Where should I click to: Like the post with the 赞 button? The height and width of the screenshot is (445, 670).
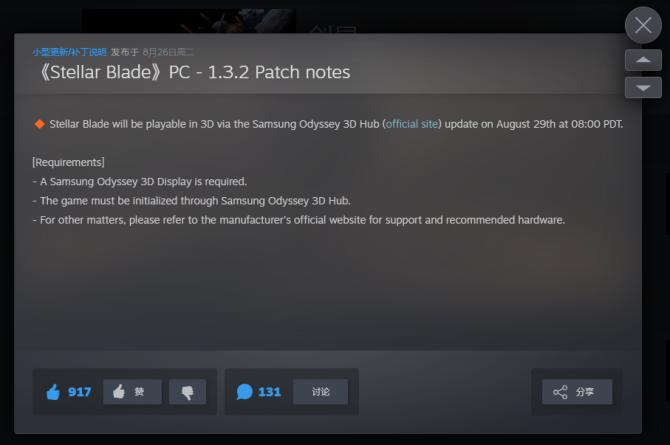(132, 392)
